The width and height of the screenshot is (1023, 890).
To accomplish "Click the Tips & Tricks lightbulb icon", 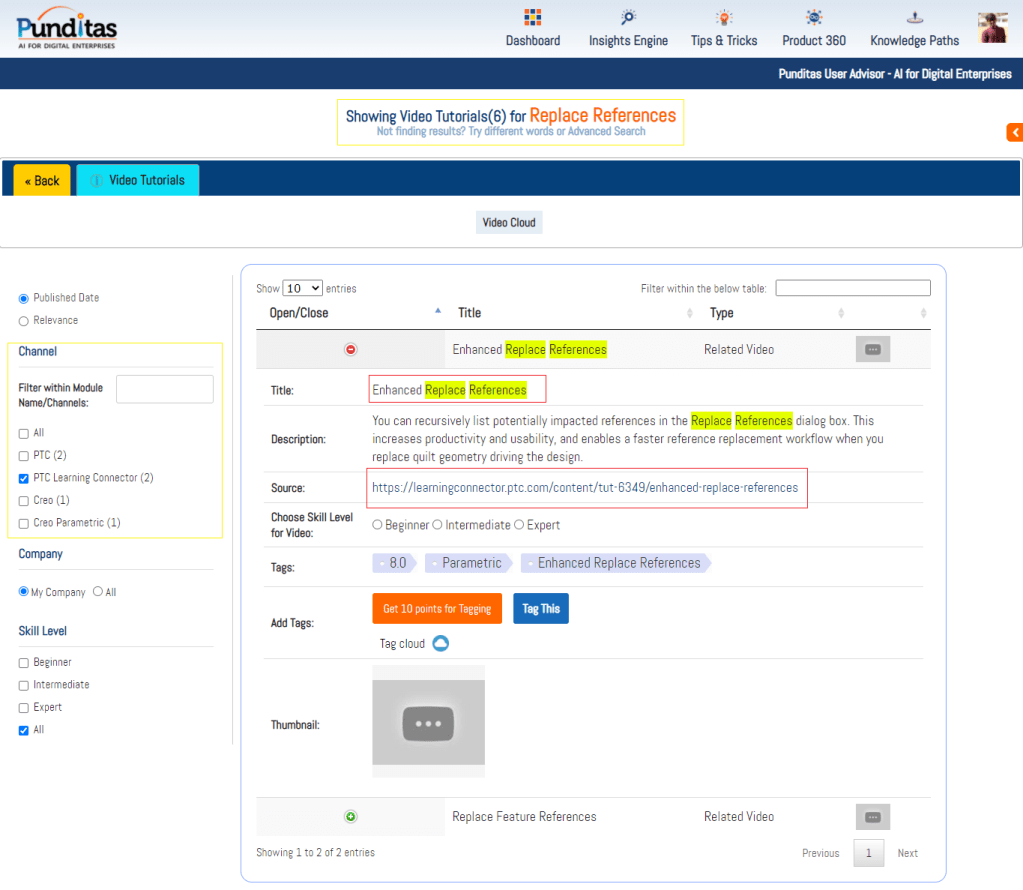I will tap(723, 18).
